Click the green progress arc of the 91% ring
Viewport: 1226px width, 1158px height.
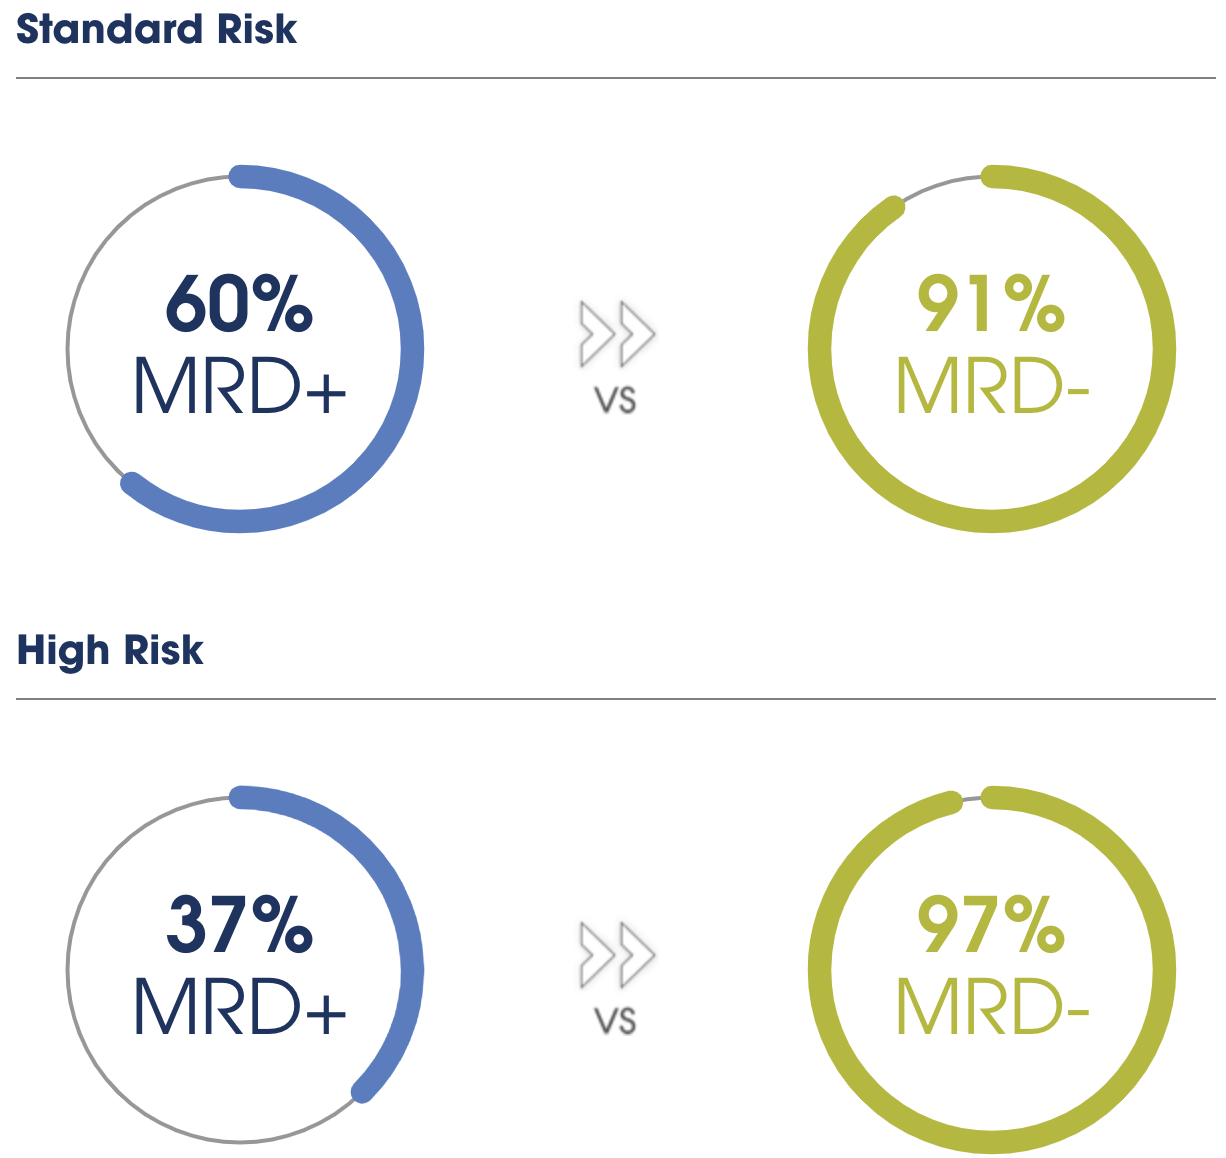[1164, 350]
